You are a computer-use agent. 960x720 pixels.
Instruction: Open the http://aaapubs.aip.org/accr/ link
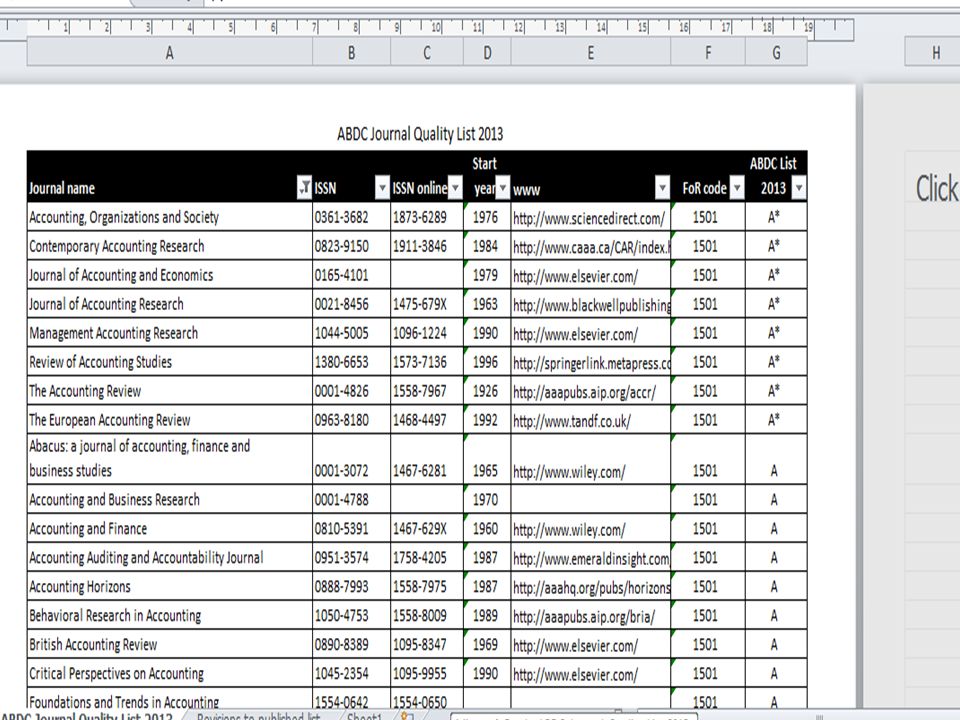[584, 392]
